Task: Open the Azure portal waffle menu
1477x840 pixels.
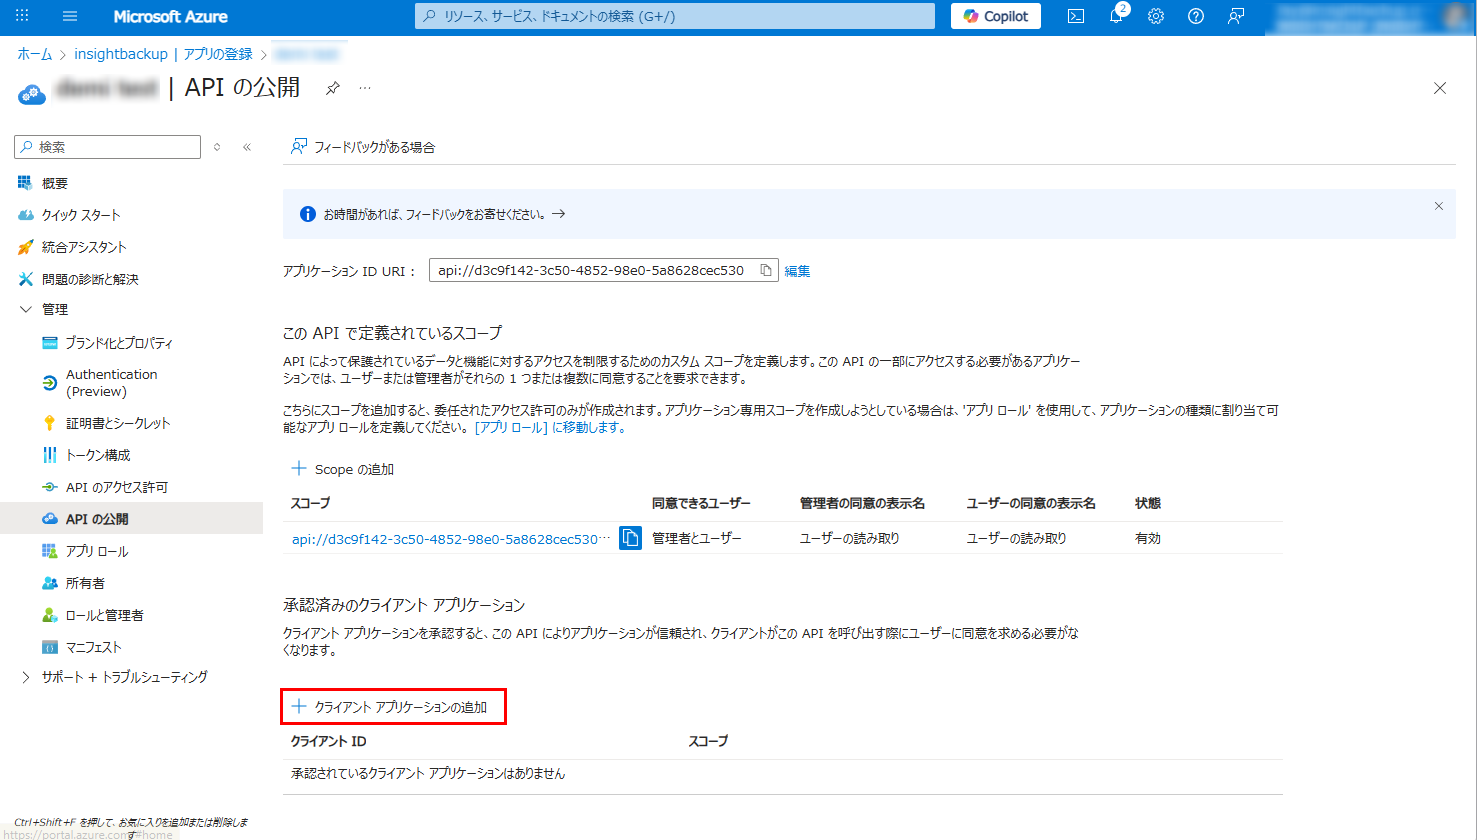Action: pos(22,16)
